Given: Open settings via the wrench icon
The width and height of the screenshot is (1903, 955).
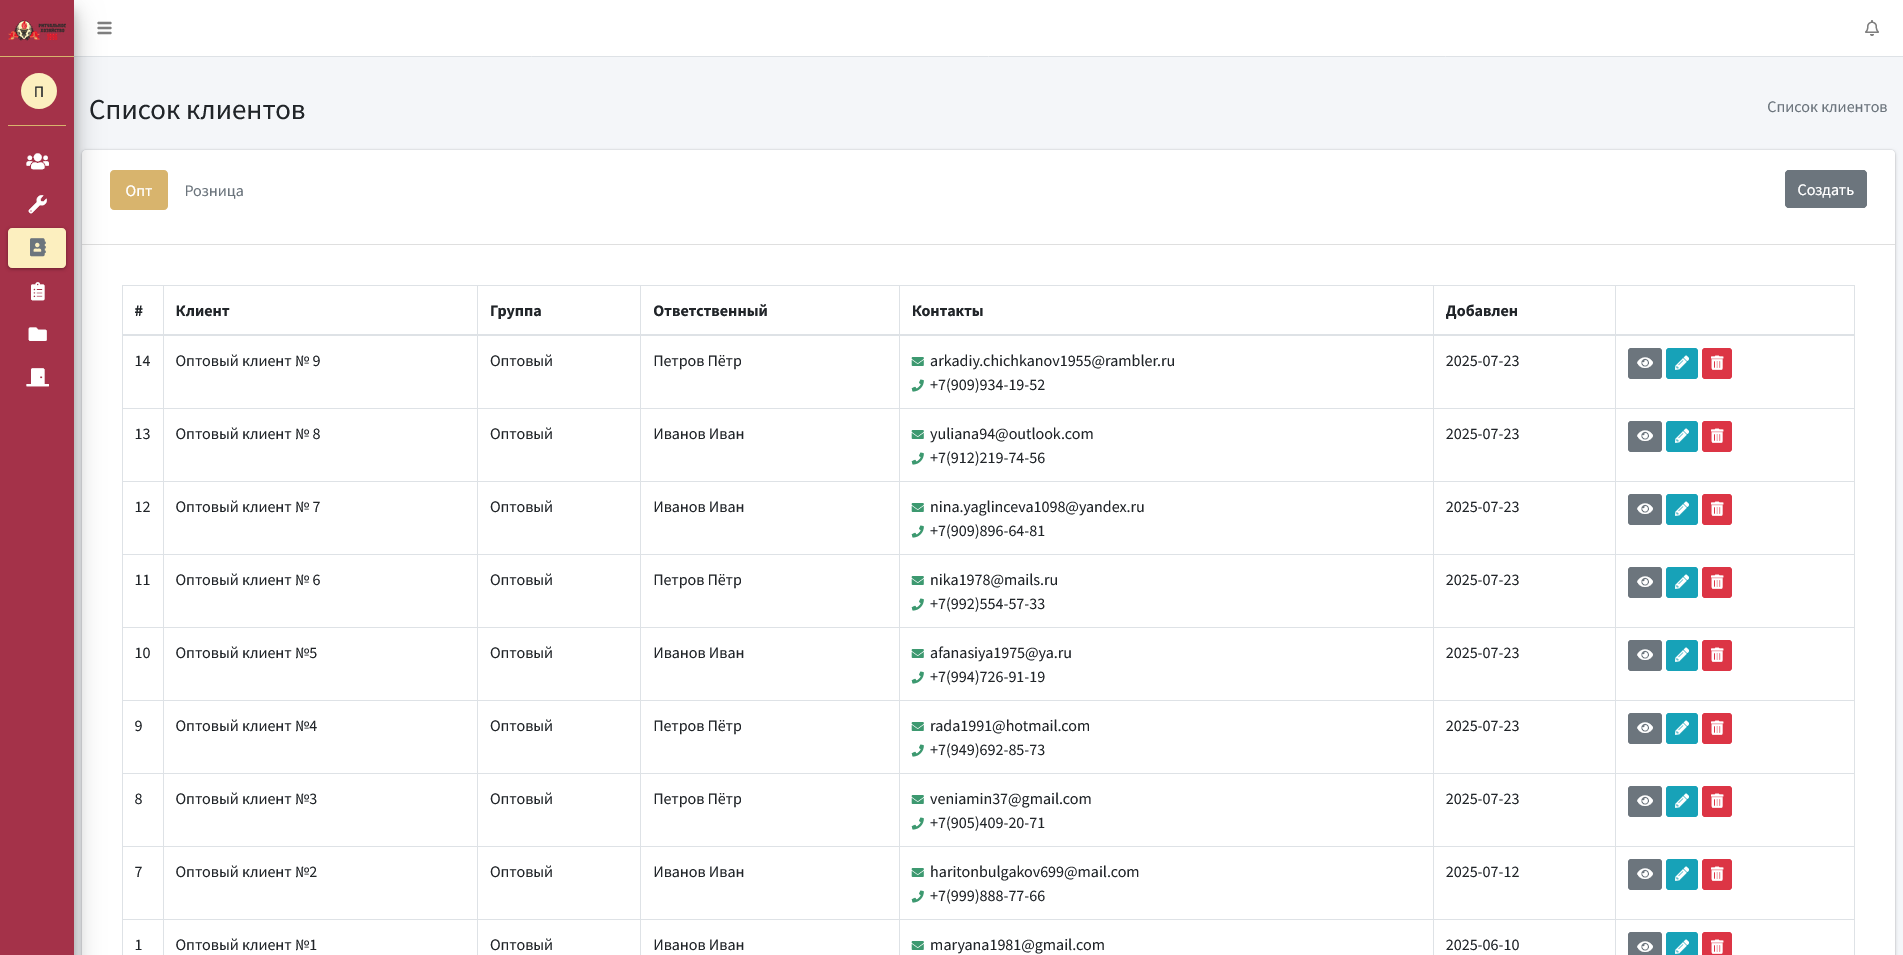Looking at the screenshot, I should click(x=37, y=204).
